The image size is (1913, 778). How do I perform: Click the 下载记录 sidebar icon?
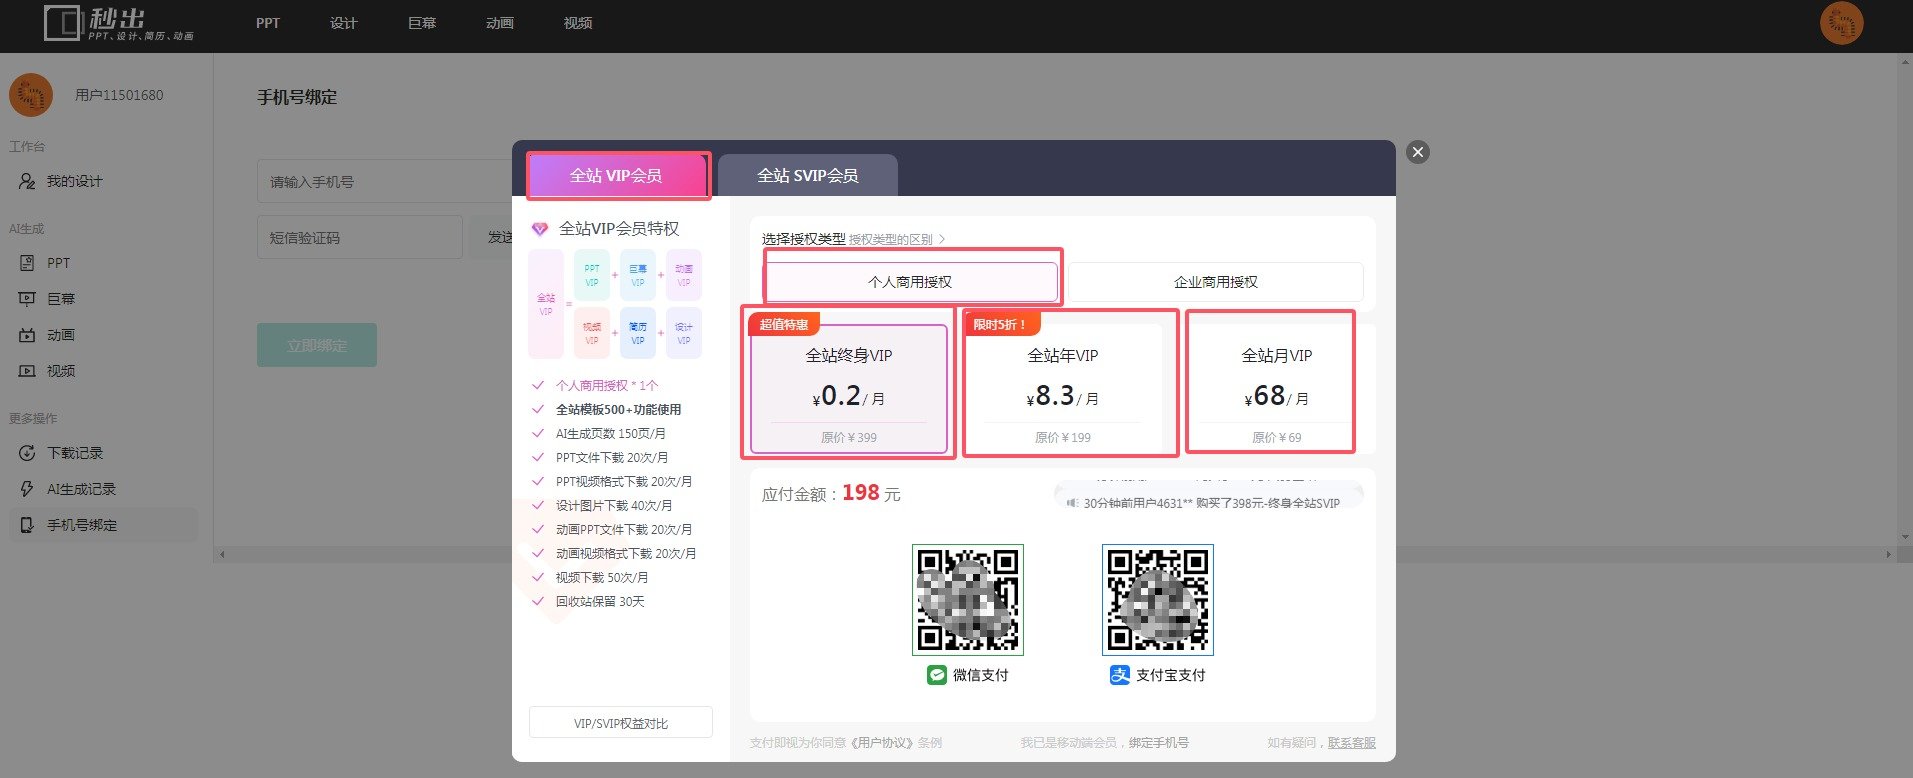27,453
